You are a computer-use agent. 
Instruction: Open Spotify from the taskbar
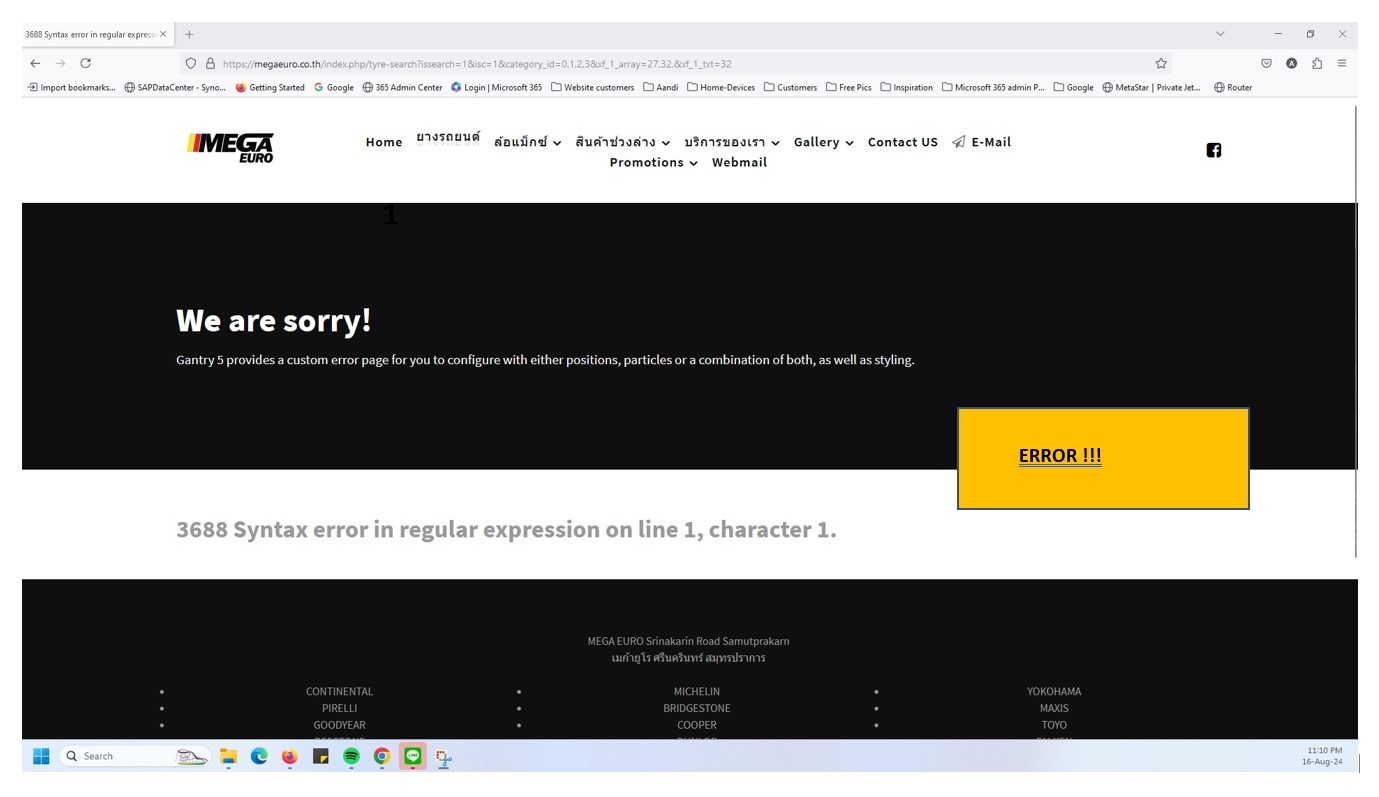pos(351,757)
